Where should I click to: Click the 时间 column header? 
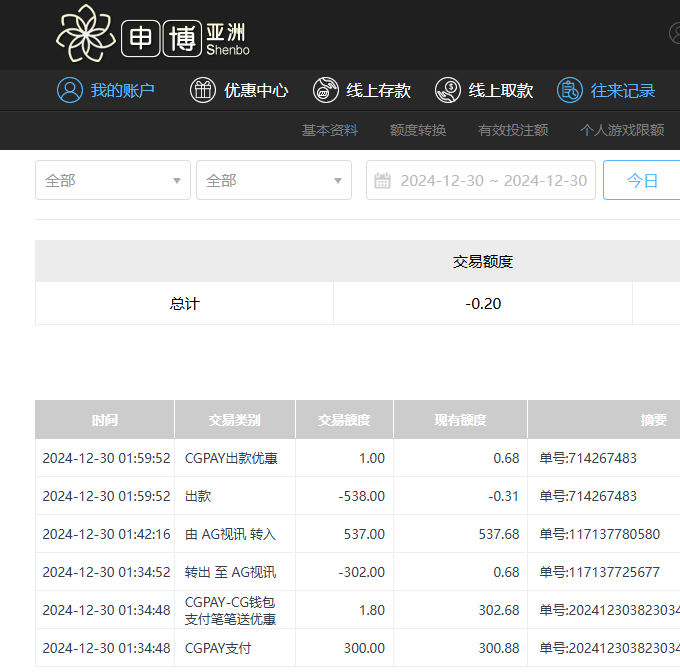(x=105, y=420)
